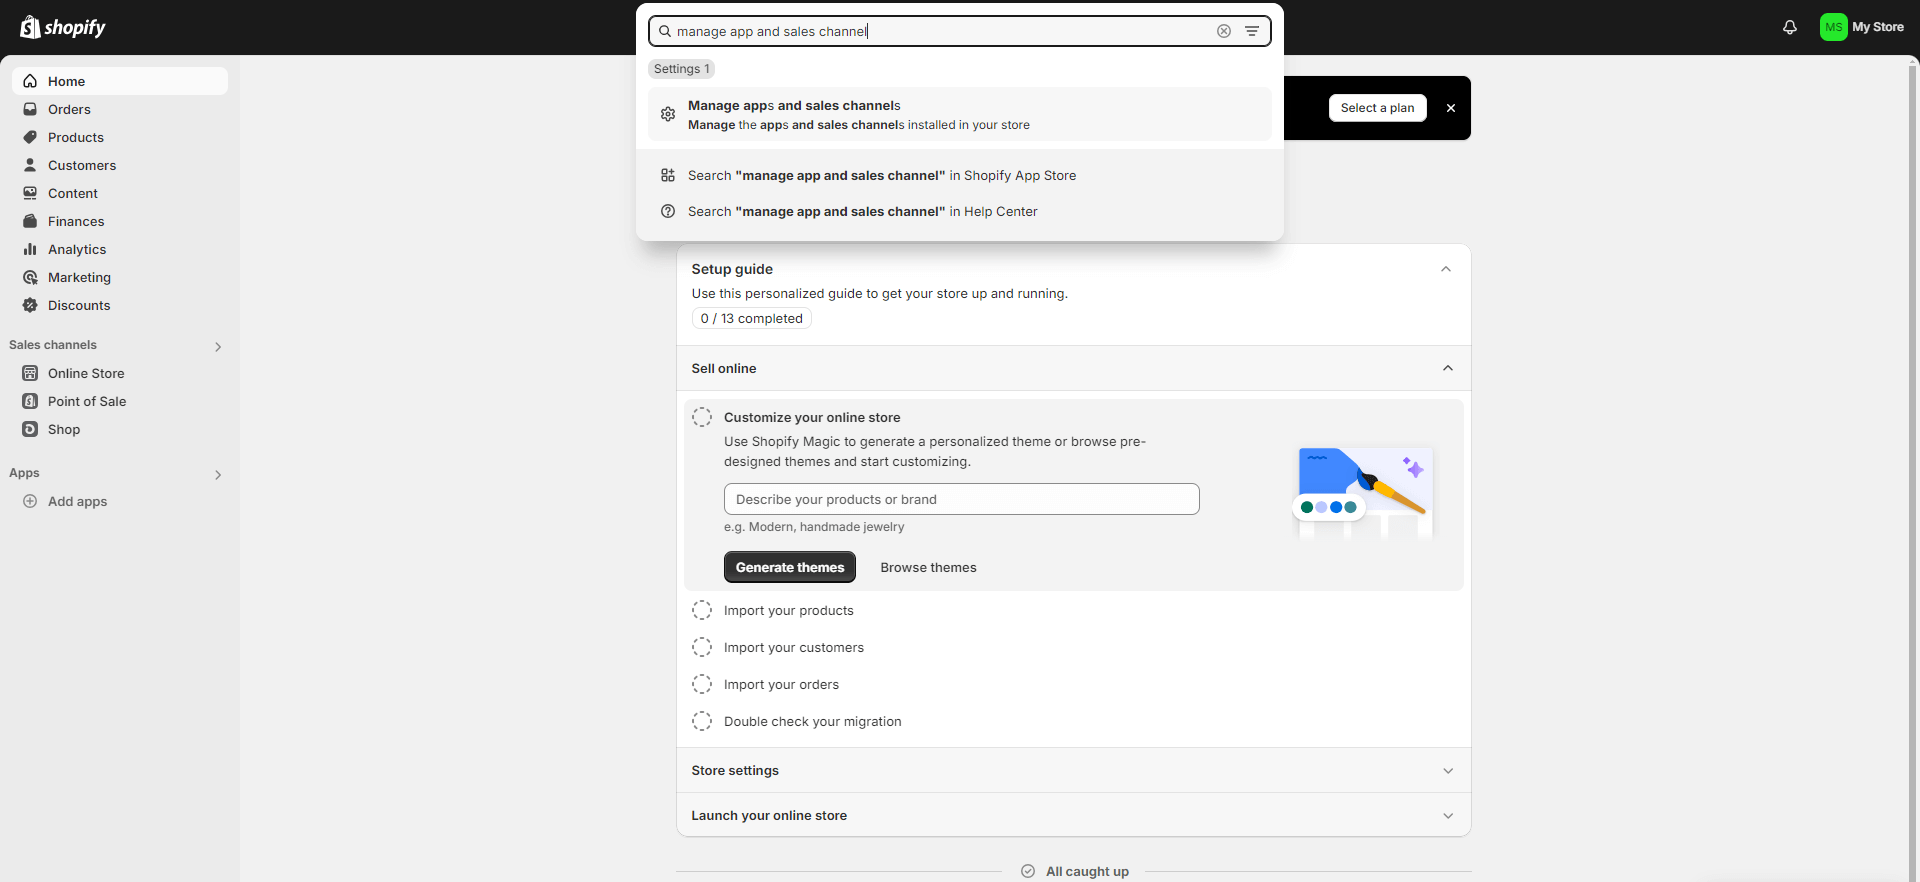Open Finances in the sidebar

pos(120,221)
